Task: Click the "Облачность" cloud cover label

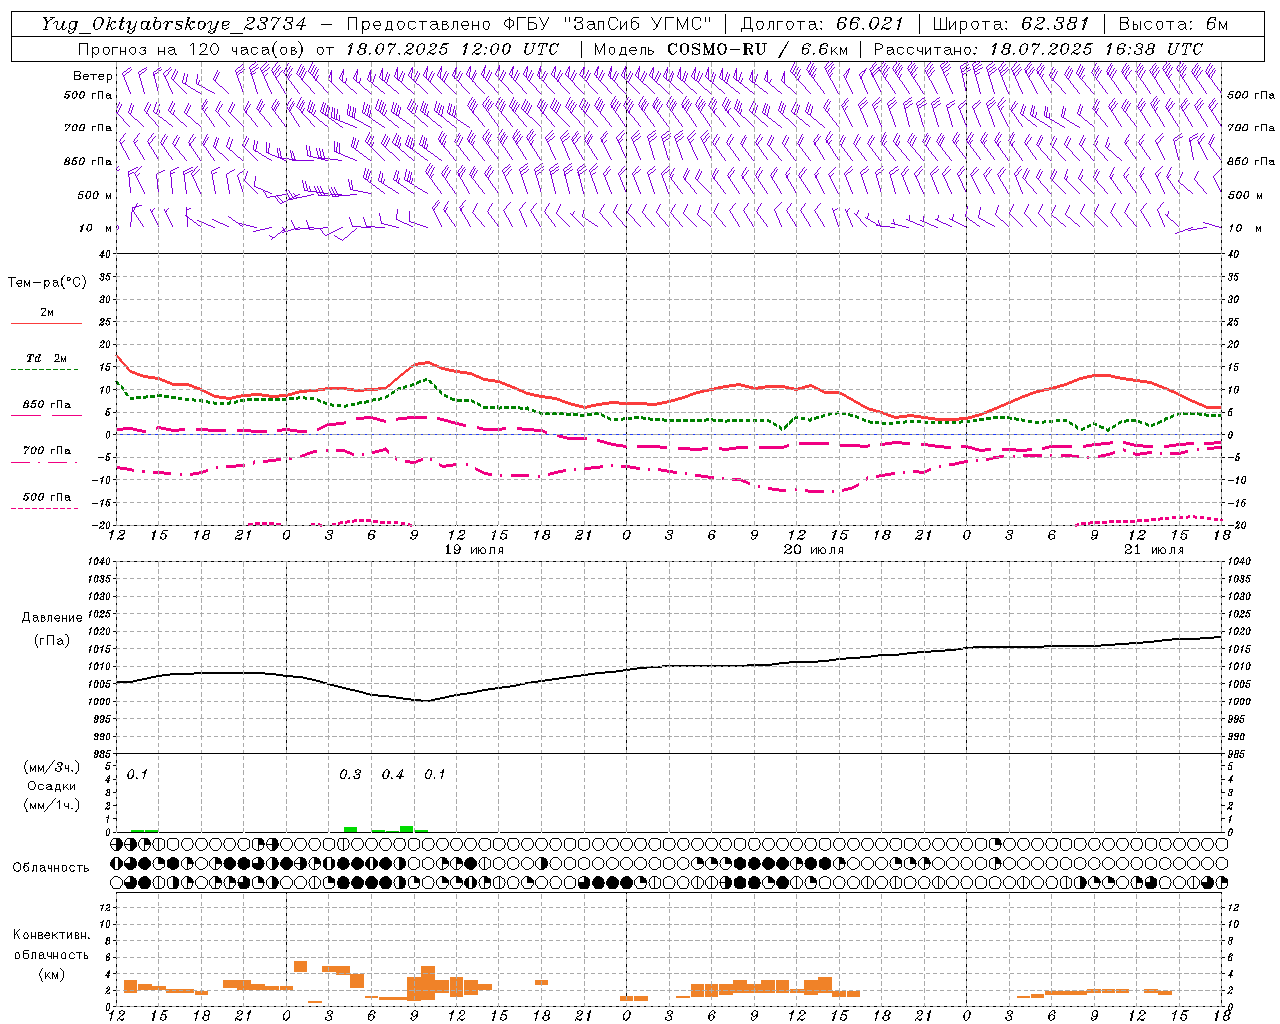Action: click(x=51, y=868)
